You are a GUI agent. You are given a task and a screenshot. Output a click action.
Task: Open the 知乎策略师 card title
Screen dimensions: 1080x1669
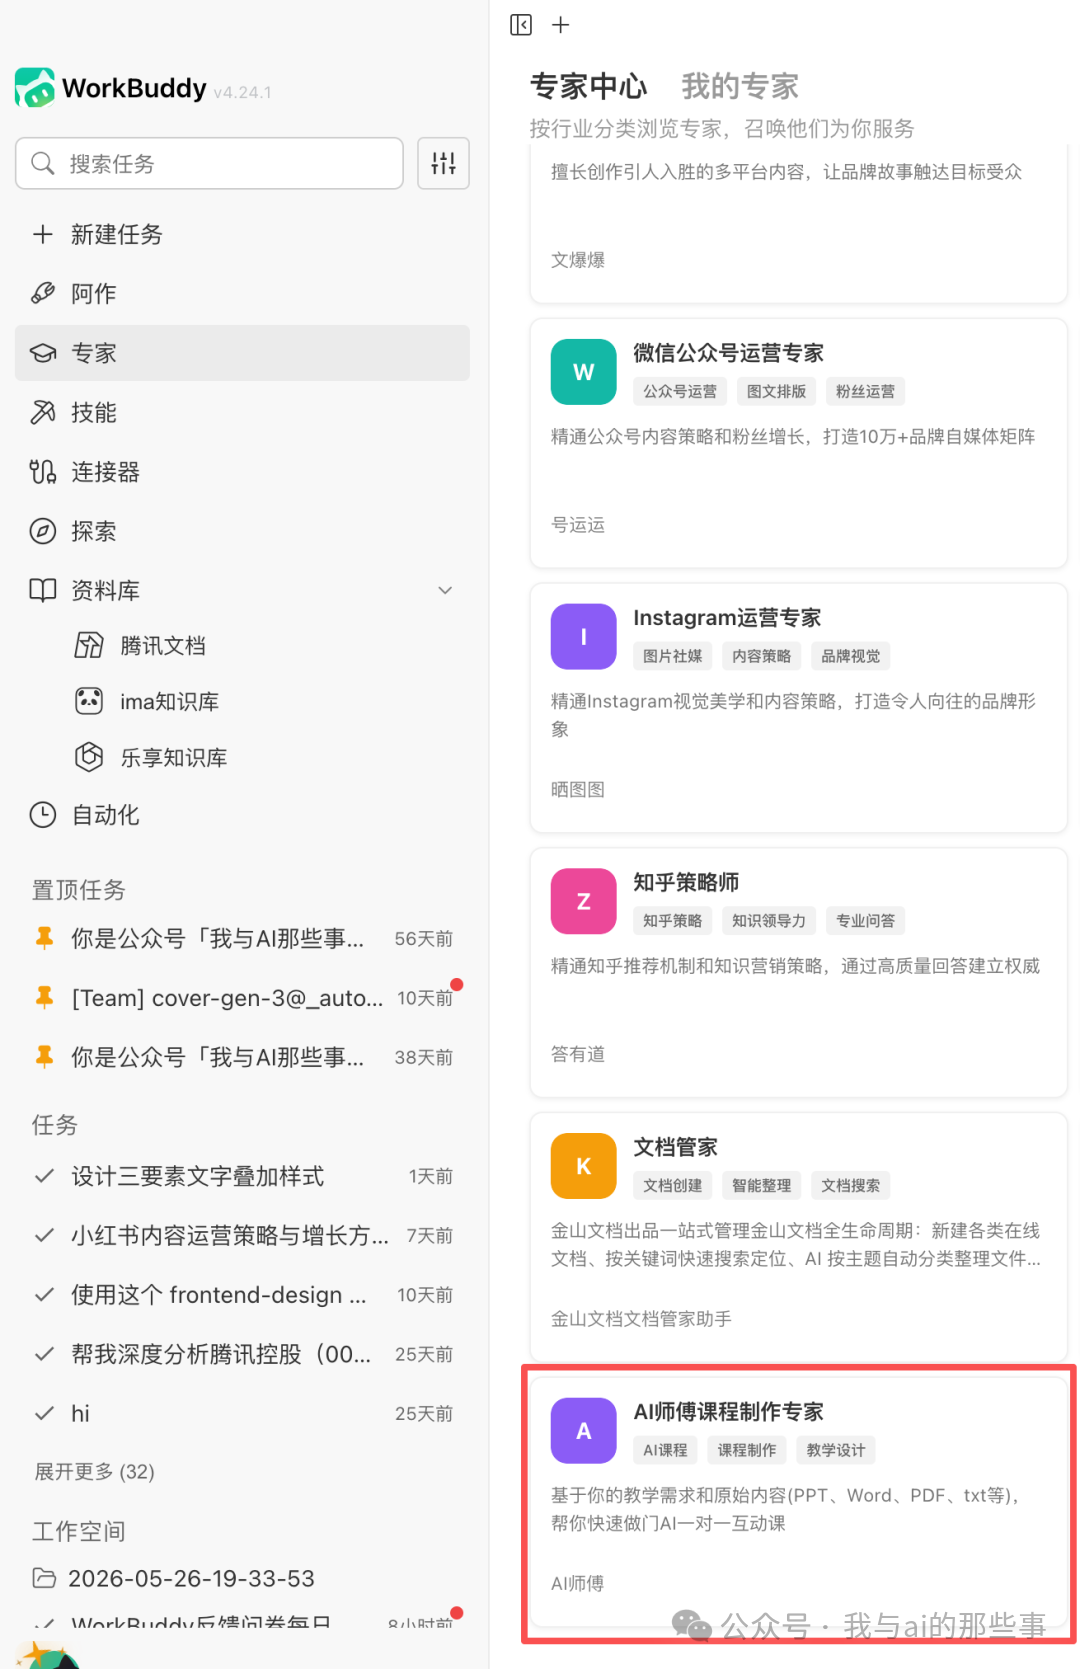point(686,882)
